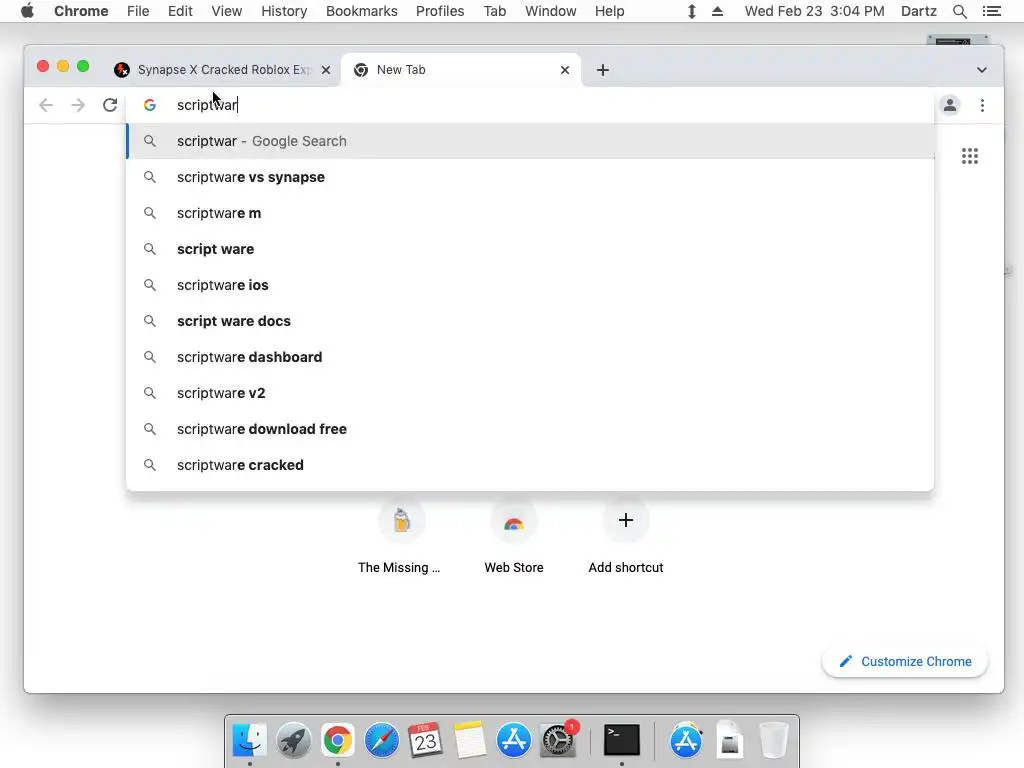Close the New Tab tab
The width and height of the screenshot is (1024, 768).
565,70
